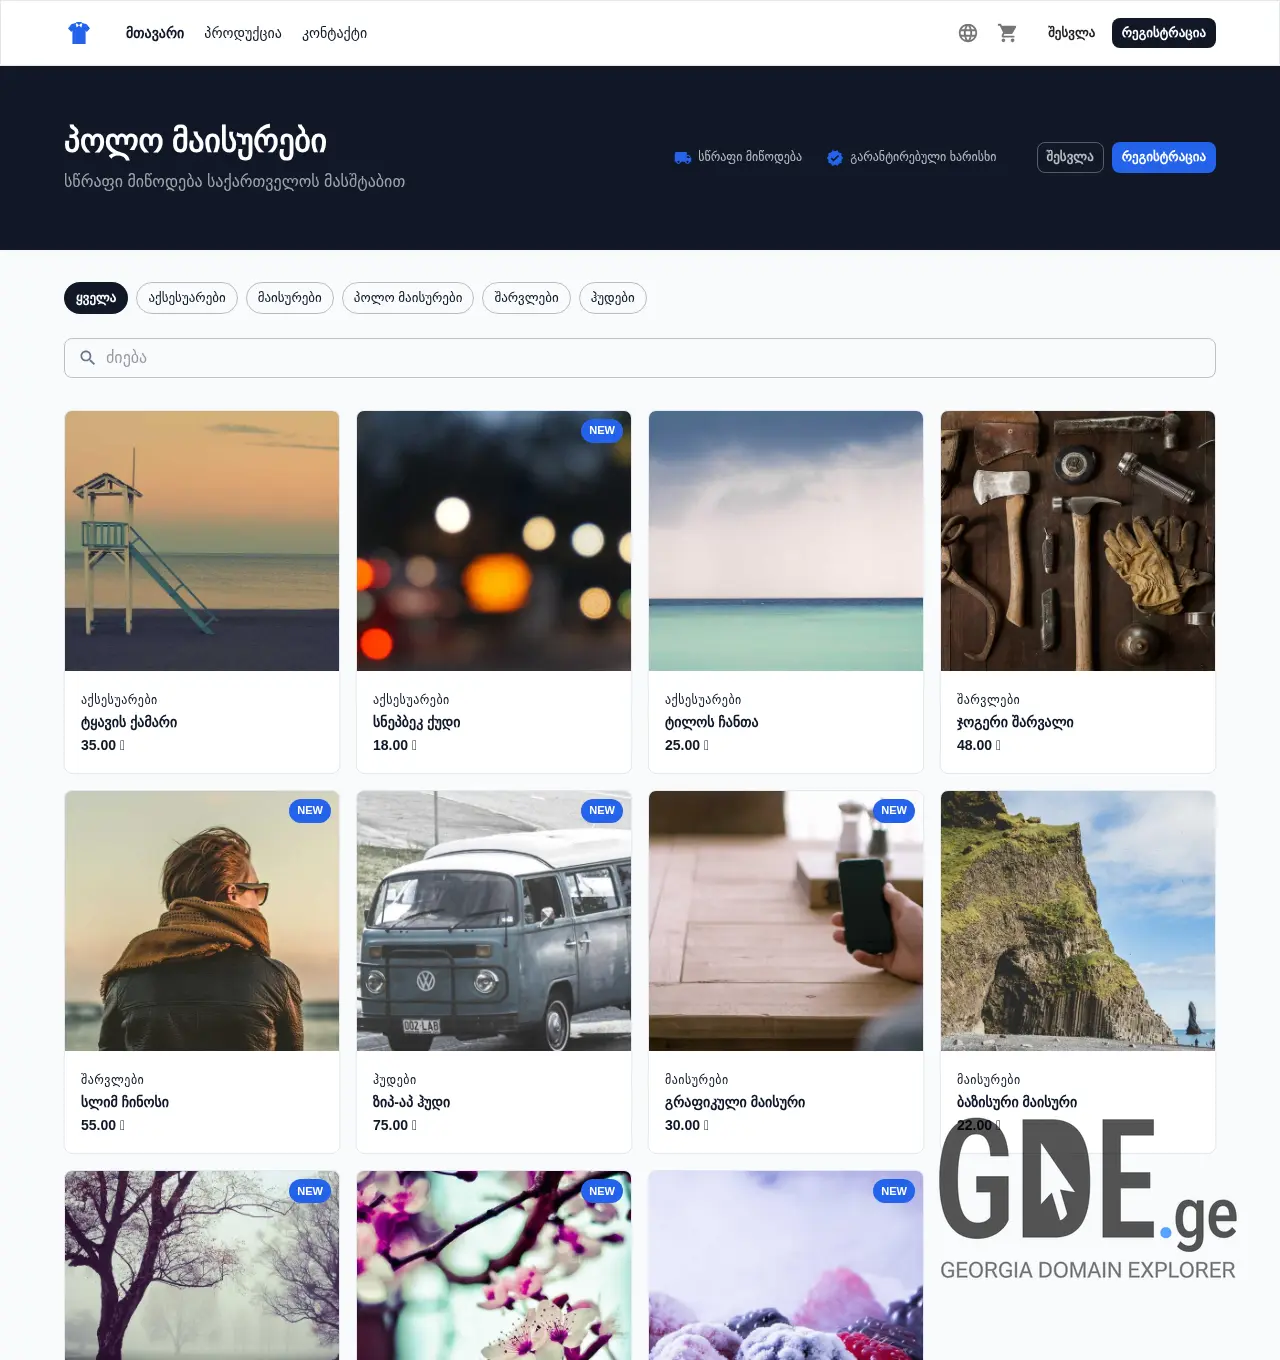Open the ტილოს ჩანთა product title
This screenshot has width=1280, height=1360.
coord(712,722)
